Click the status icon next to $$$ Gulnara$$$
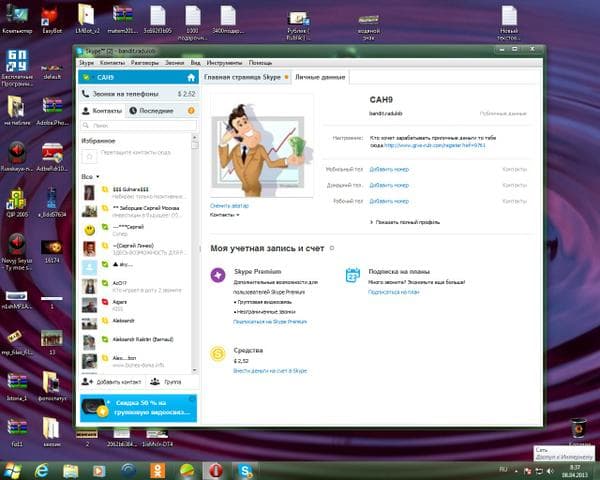600x480 pixels. click(105, 189)
